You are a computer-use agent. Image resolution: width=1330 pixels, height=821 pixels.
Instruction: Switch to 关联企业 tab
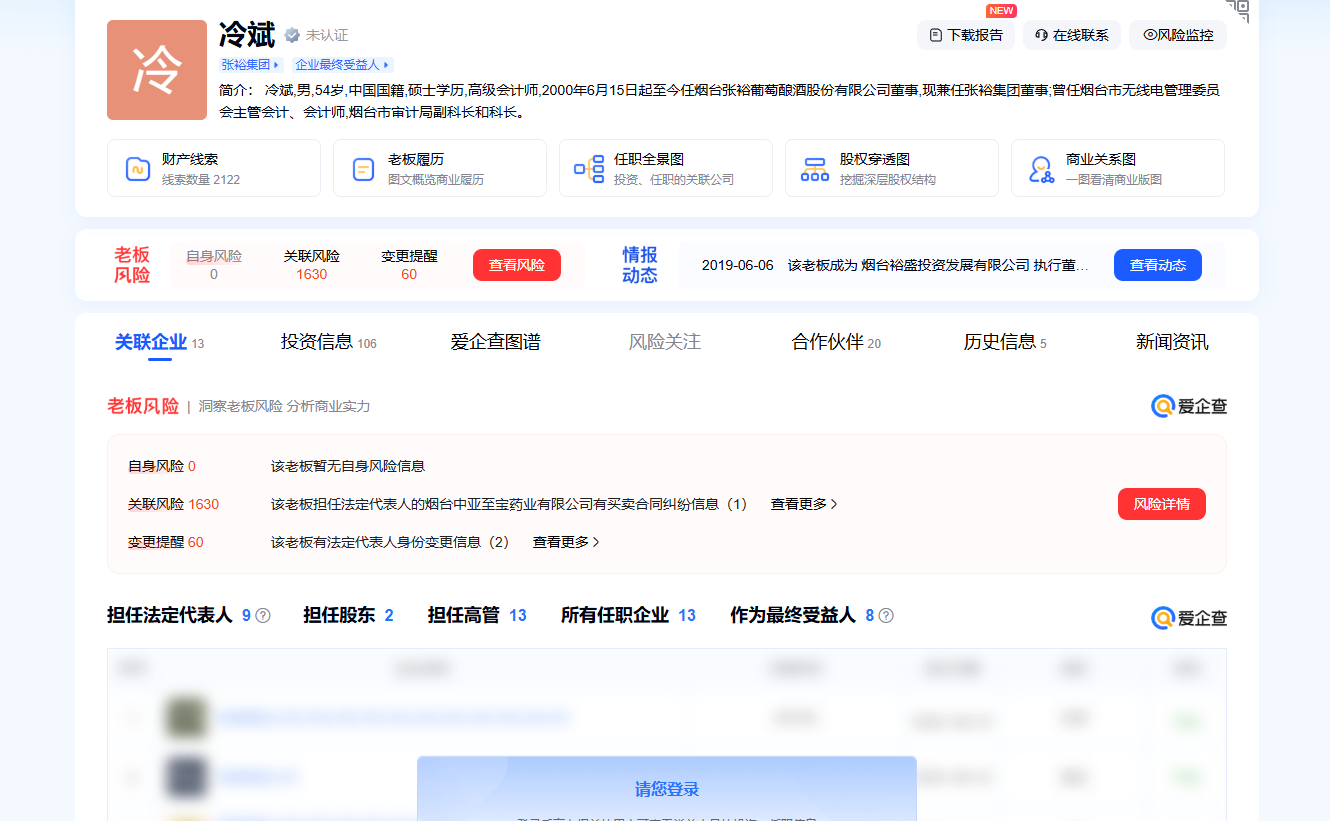click(159, 342)
